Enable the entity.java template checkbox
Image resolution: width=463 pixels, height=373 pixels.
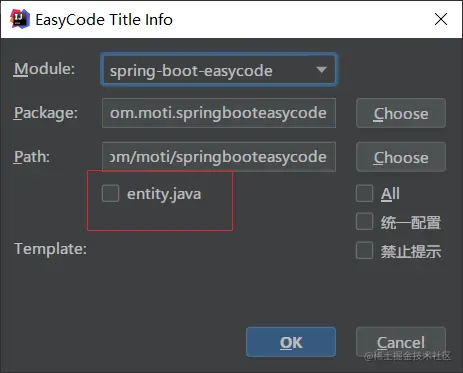tap(110, 194)
